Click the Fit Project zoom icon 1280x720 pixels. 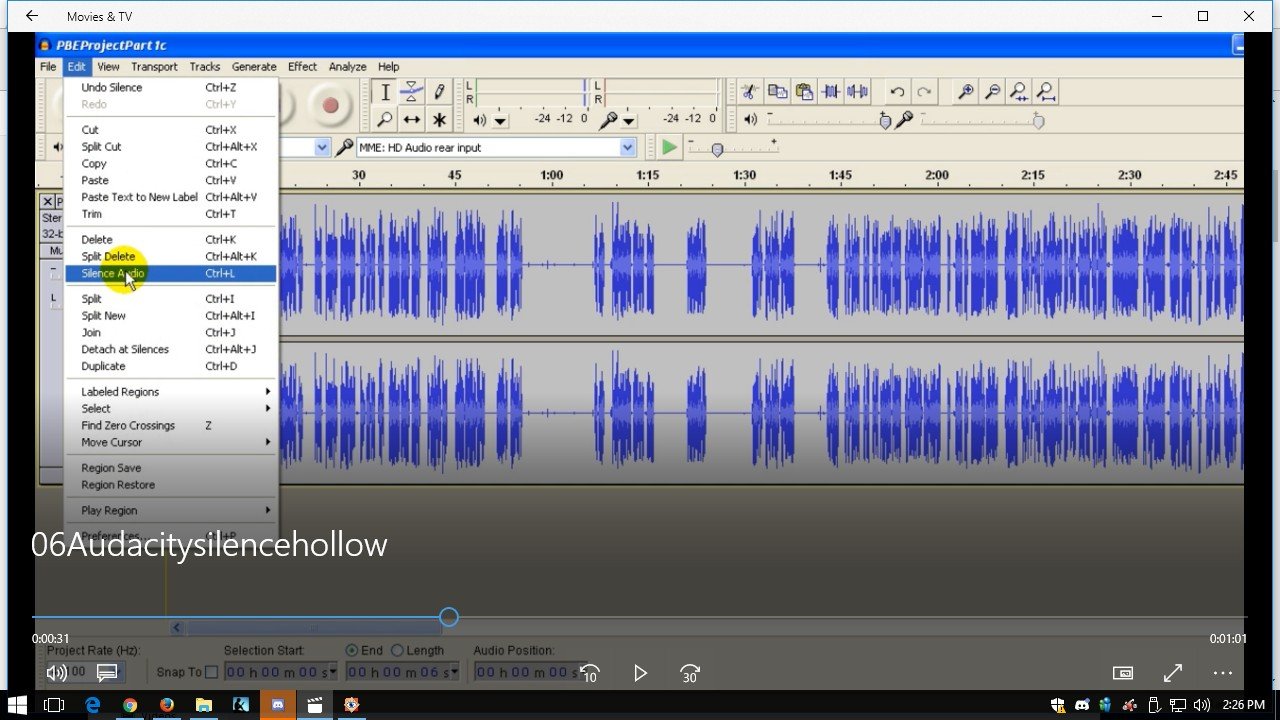coord(1046,92)
